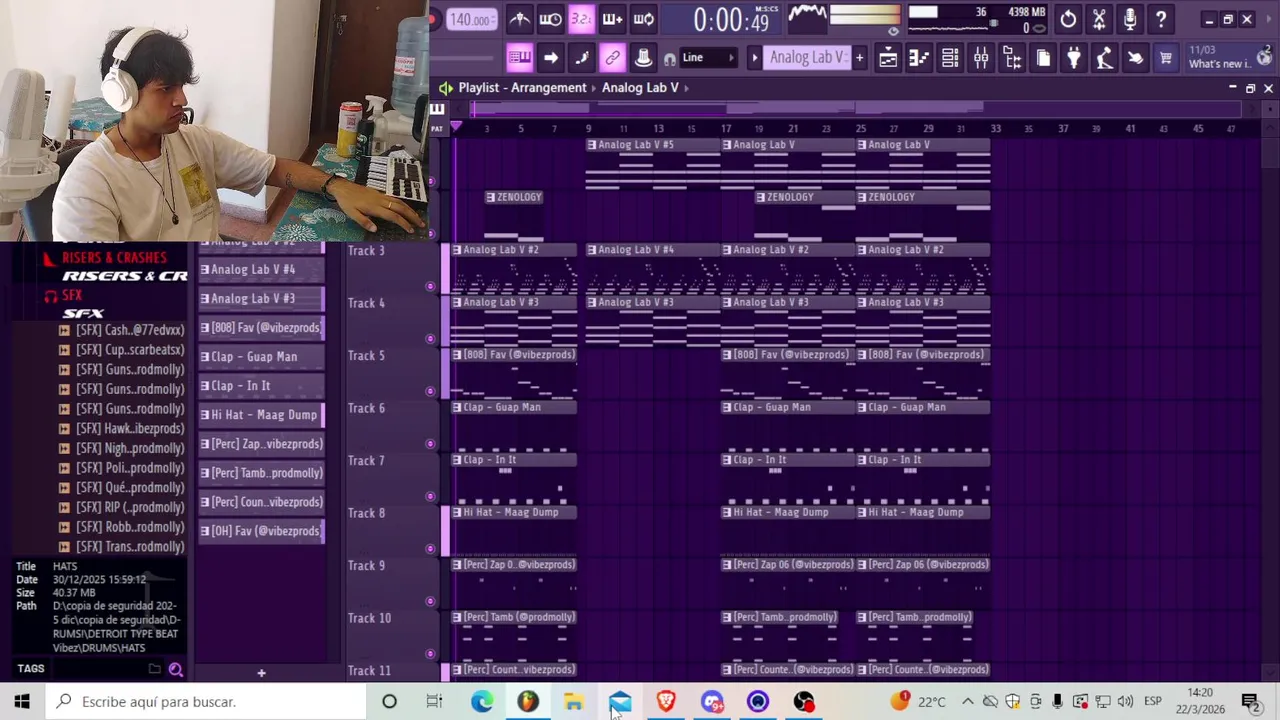Click the Track 6 header label

366,408
